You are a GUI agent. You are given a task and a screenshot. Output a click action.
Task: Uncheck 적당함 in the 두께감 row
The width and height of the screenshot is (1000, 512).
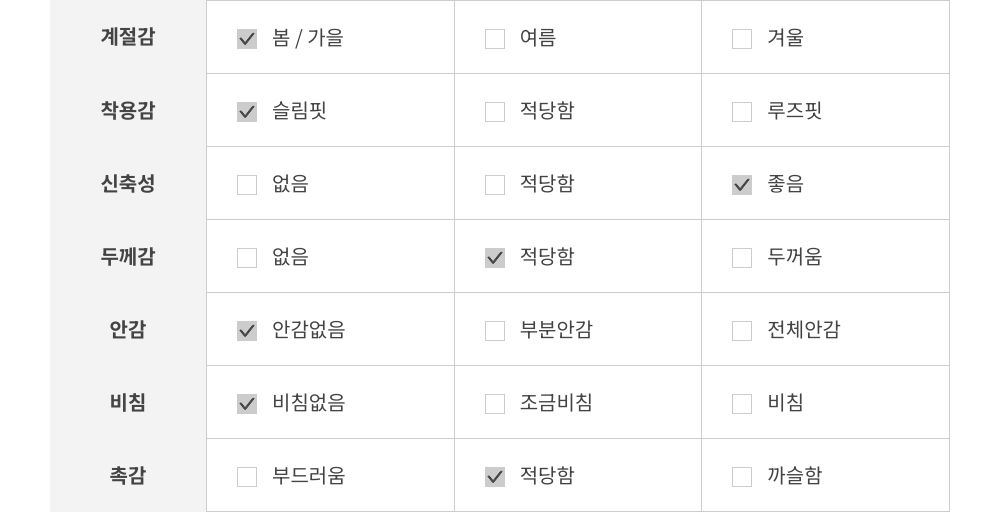pyautogui.click(x=495, y=258)
